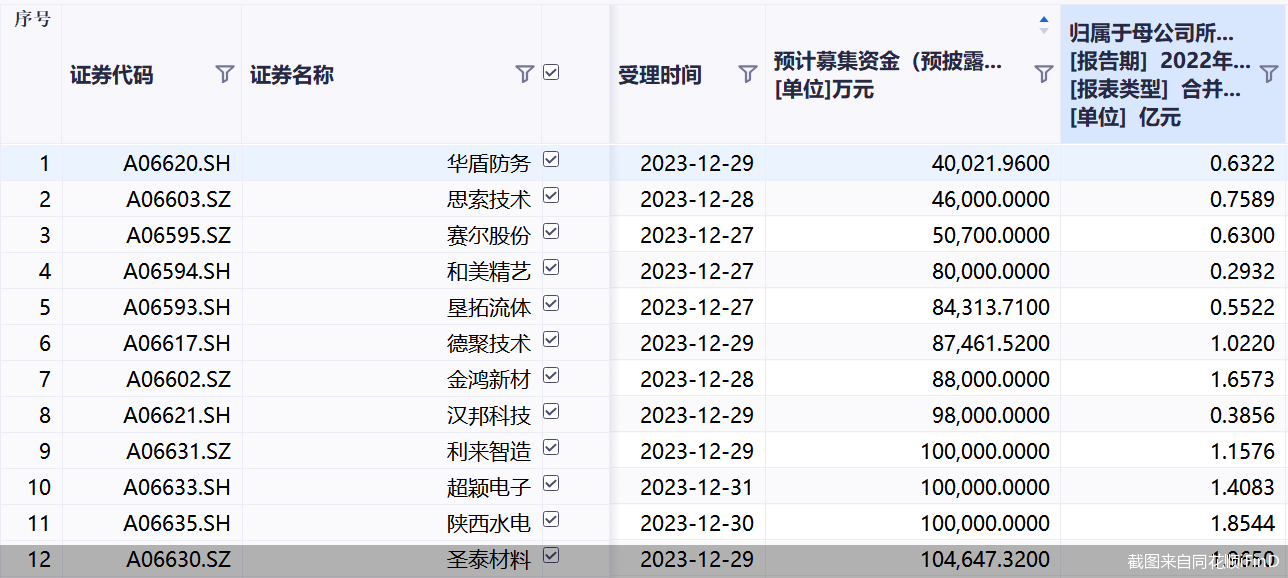This screenshot has height=578, width=1288.
Task: Select the name cell 陕西水电
Action: 489,524
